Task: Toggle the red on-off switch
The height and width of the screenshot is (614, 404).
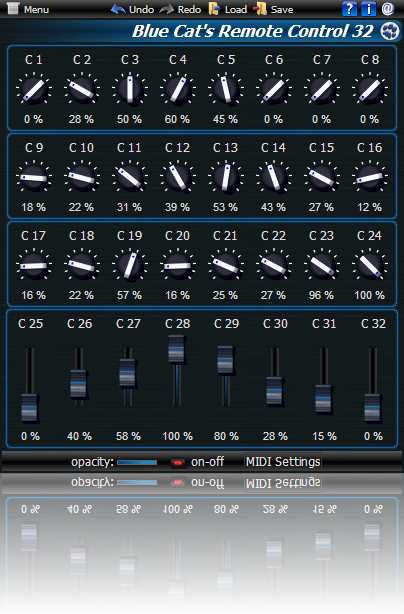Action: tap(177, 463)
